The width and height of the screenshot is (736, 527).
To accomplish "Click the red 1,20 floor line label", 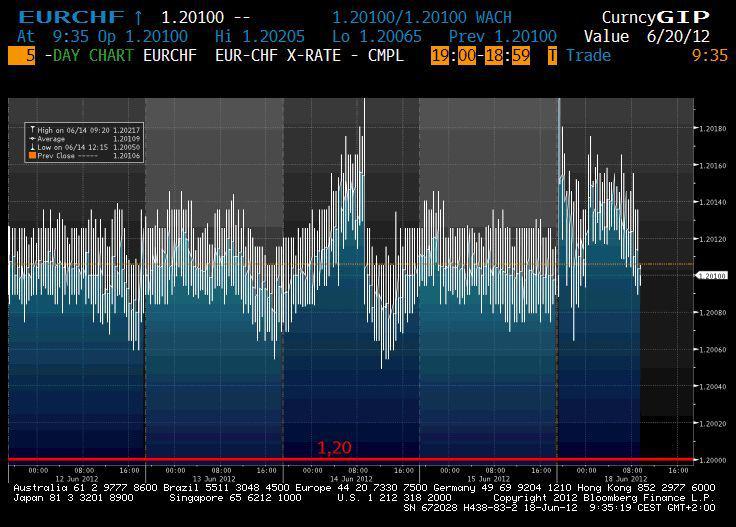I will (x=334, y=448).
